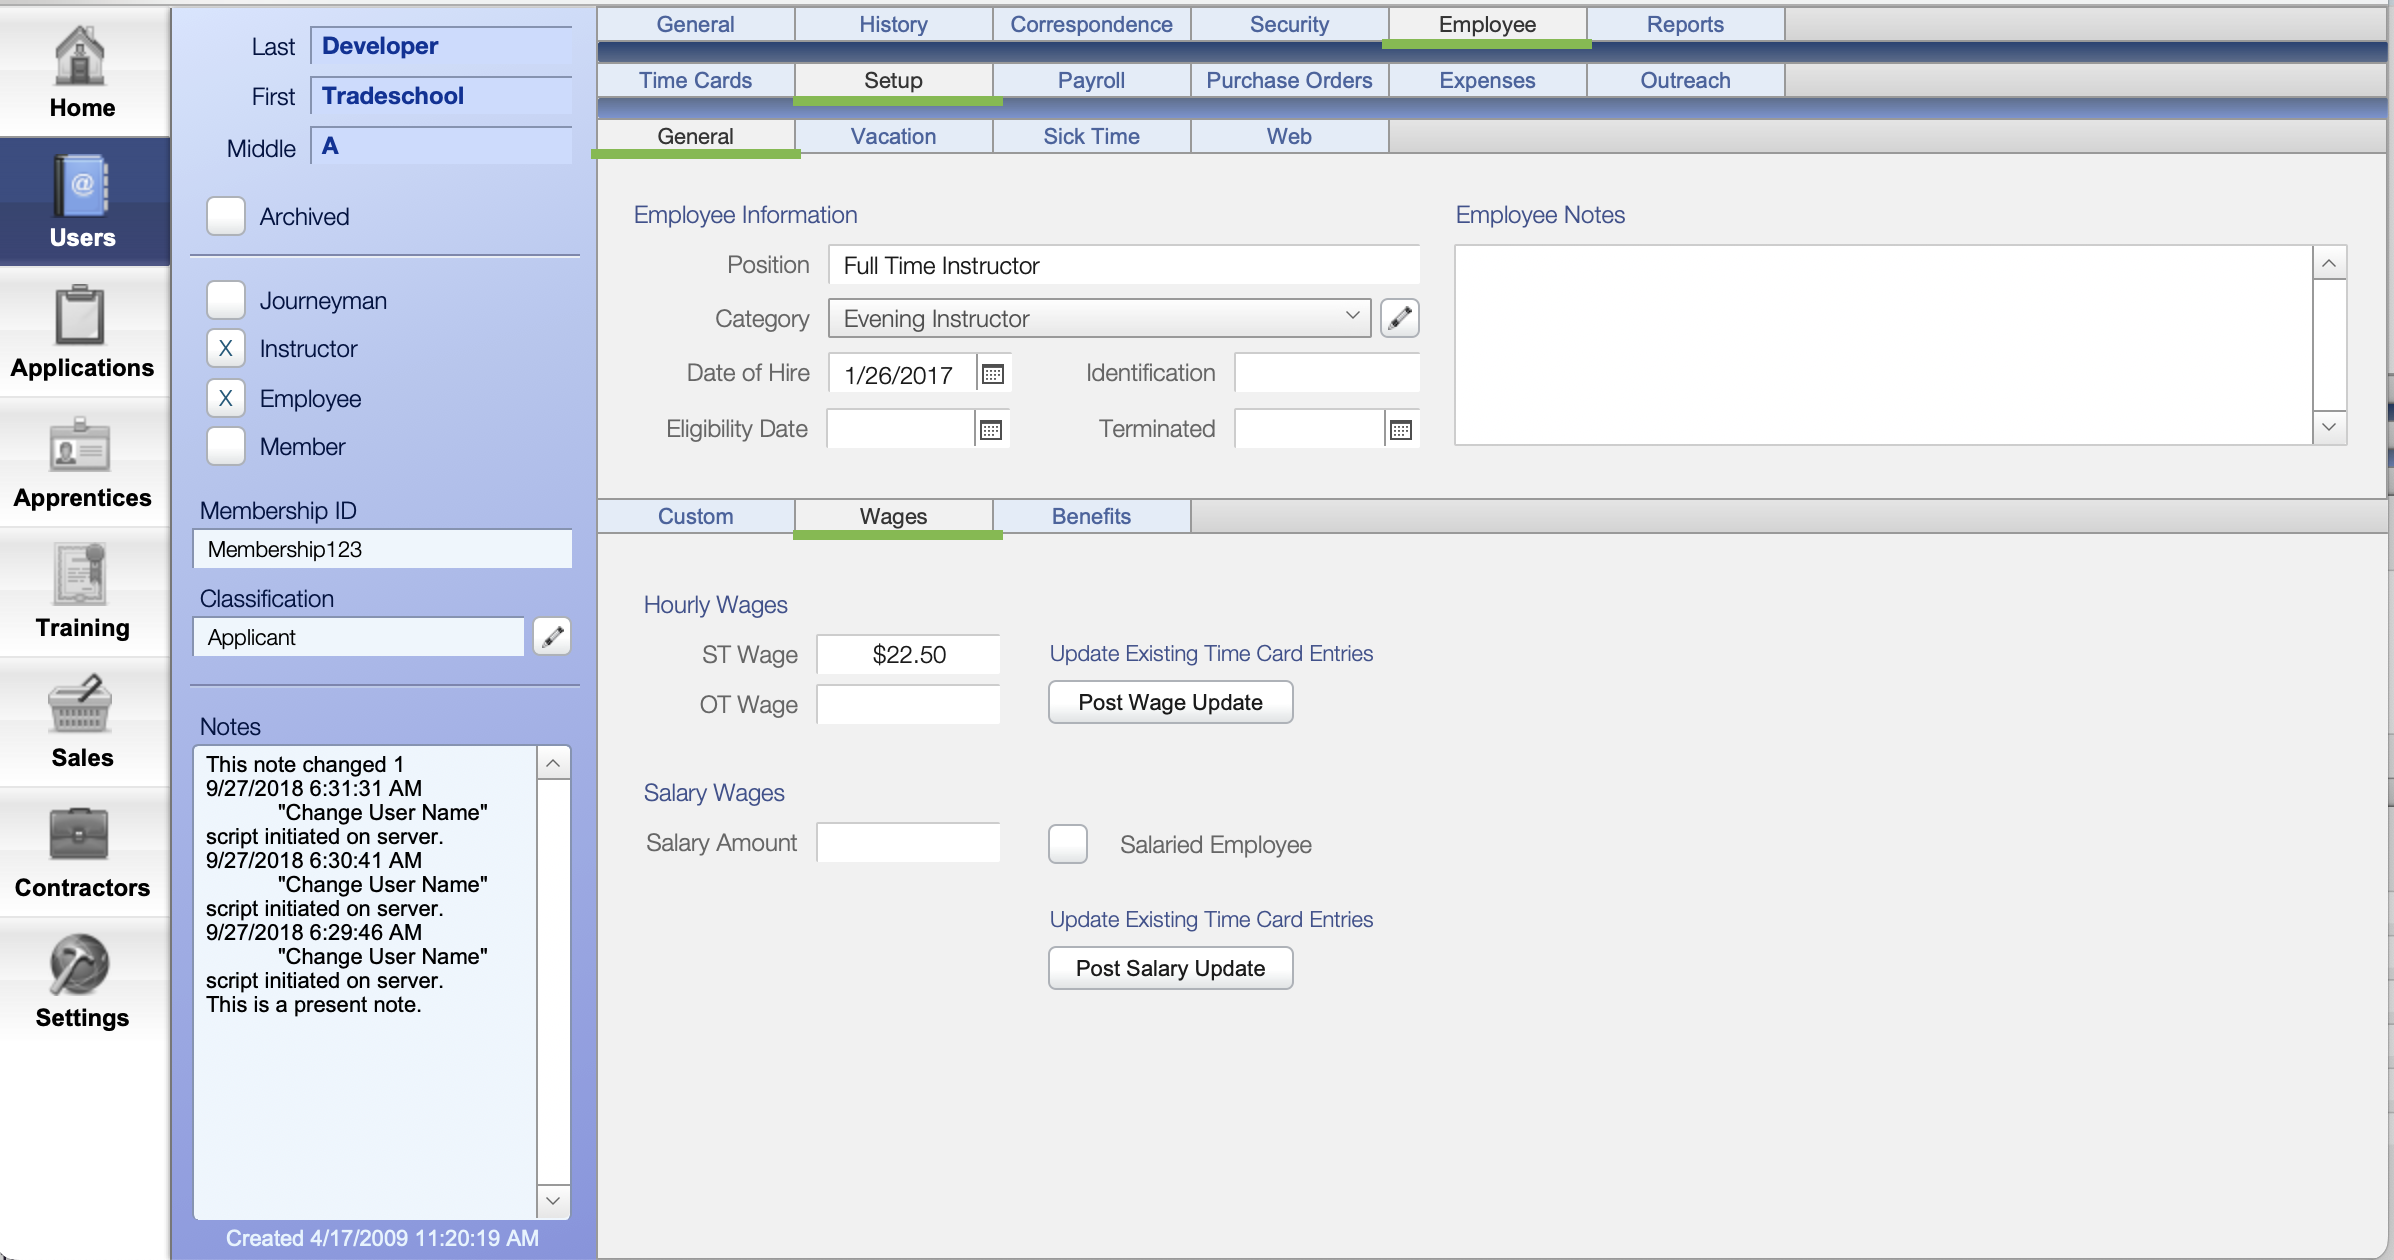2394x1260 pixels.
Task: Open the Sales basket icon
Action: coord(81,705)
